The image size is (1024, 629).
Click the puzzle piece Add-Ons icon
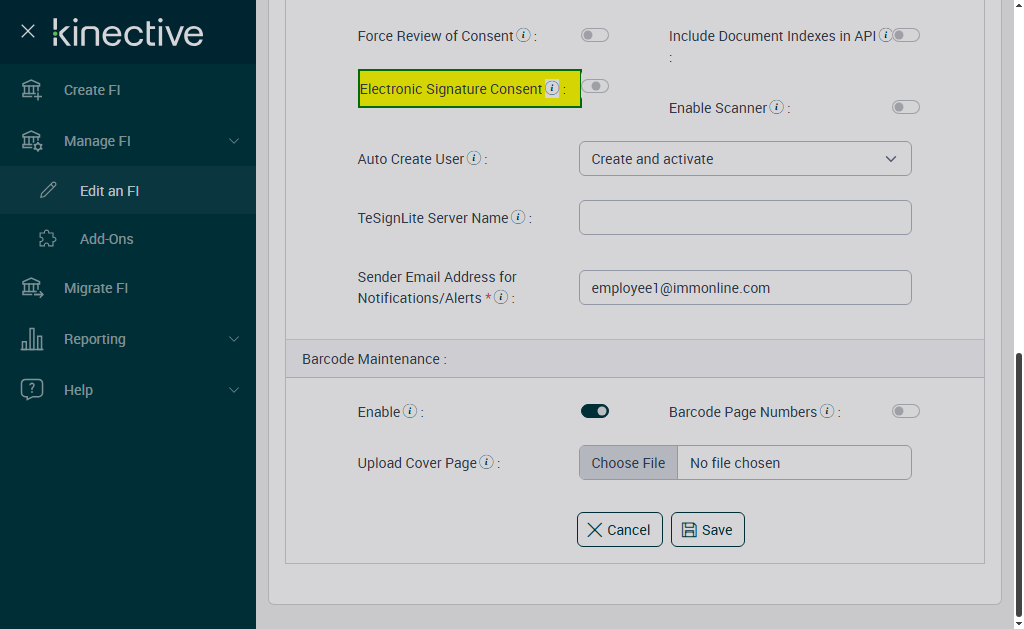pos(48,239)
